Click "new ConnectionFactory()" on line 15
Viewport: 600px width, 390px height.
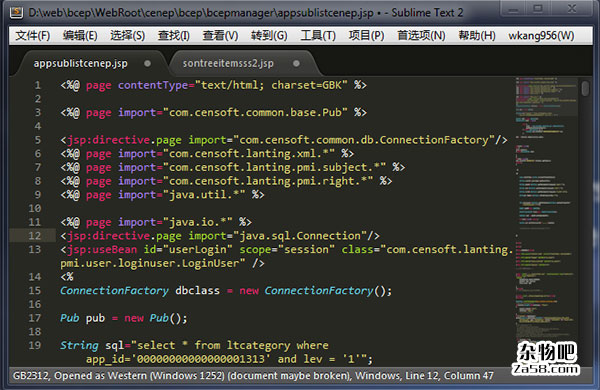tap(312, 291)
